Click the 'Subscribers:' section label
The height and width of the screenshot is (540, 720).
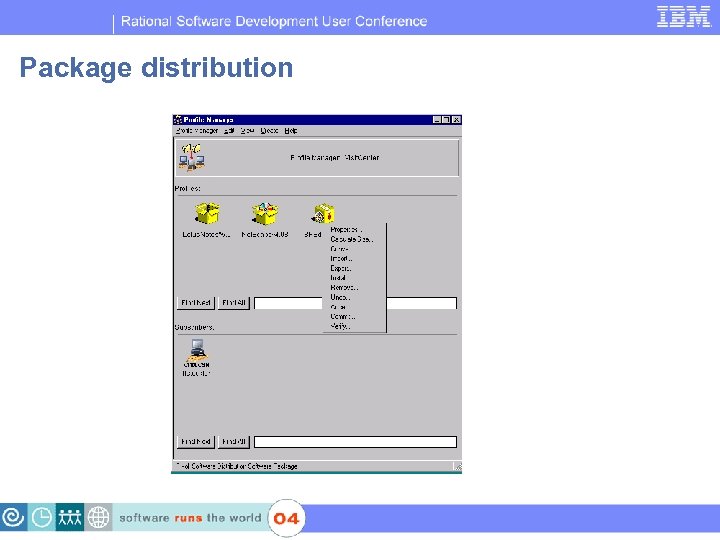point(194,327)
